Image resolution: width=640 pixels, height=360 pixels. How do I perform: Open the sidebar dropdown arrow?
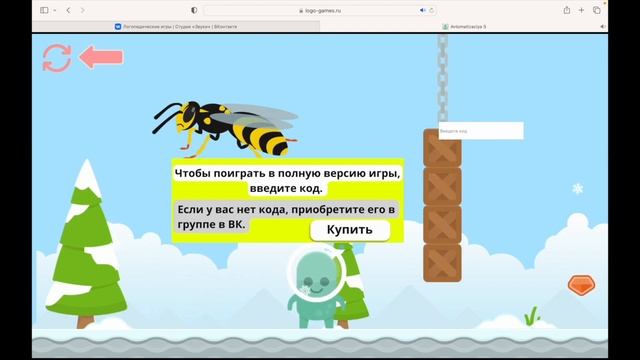[x=55, y=10]
